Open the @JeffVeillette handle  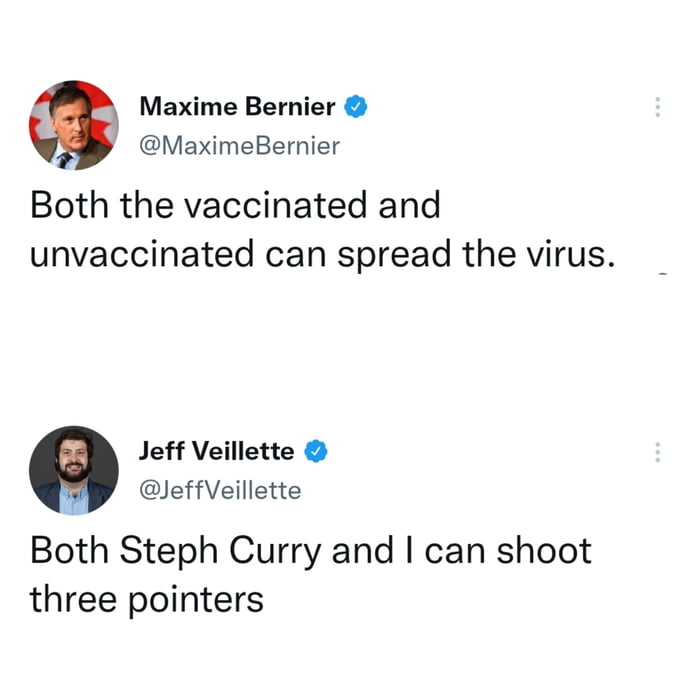219,490
